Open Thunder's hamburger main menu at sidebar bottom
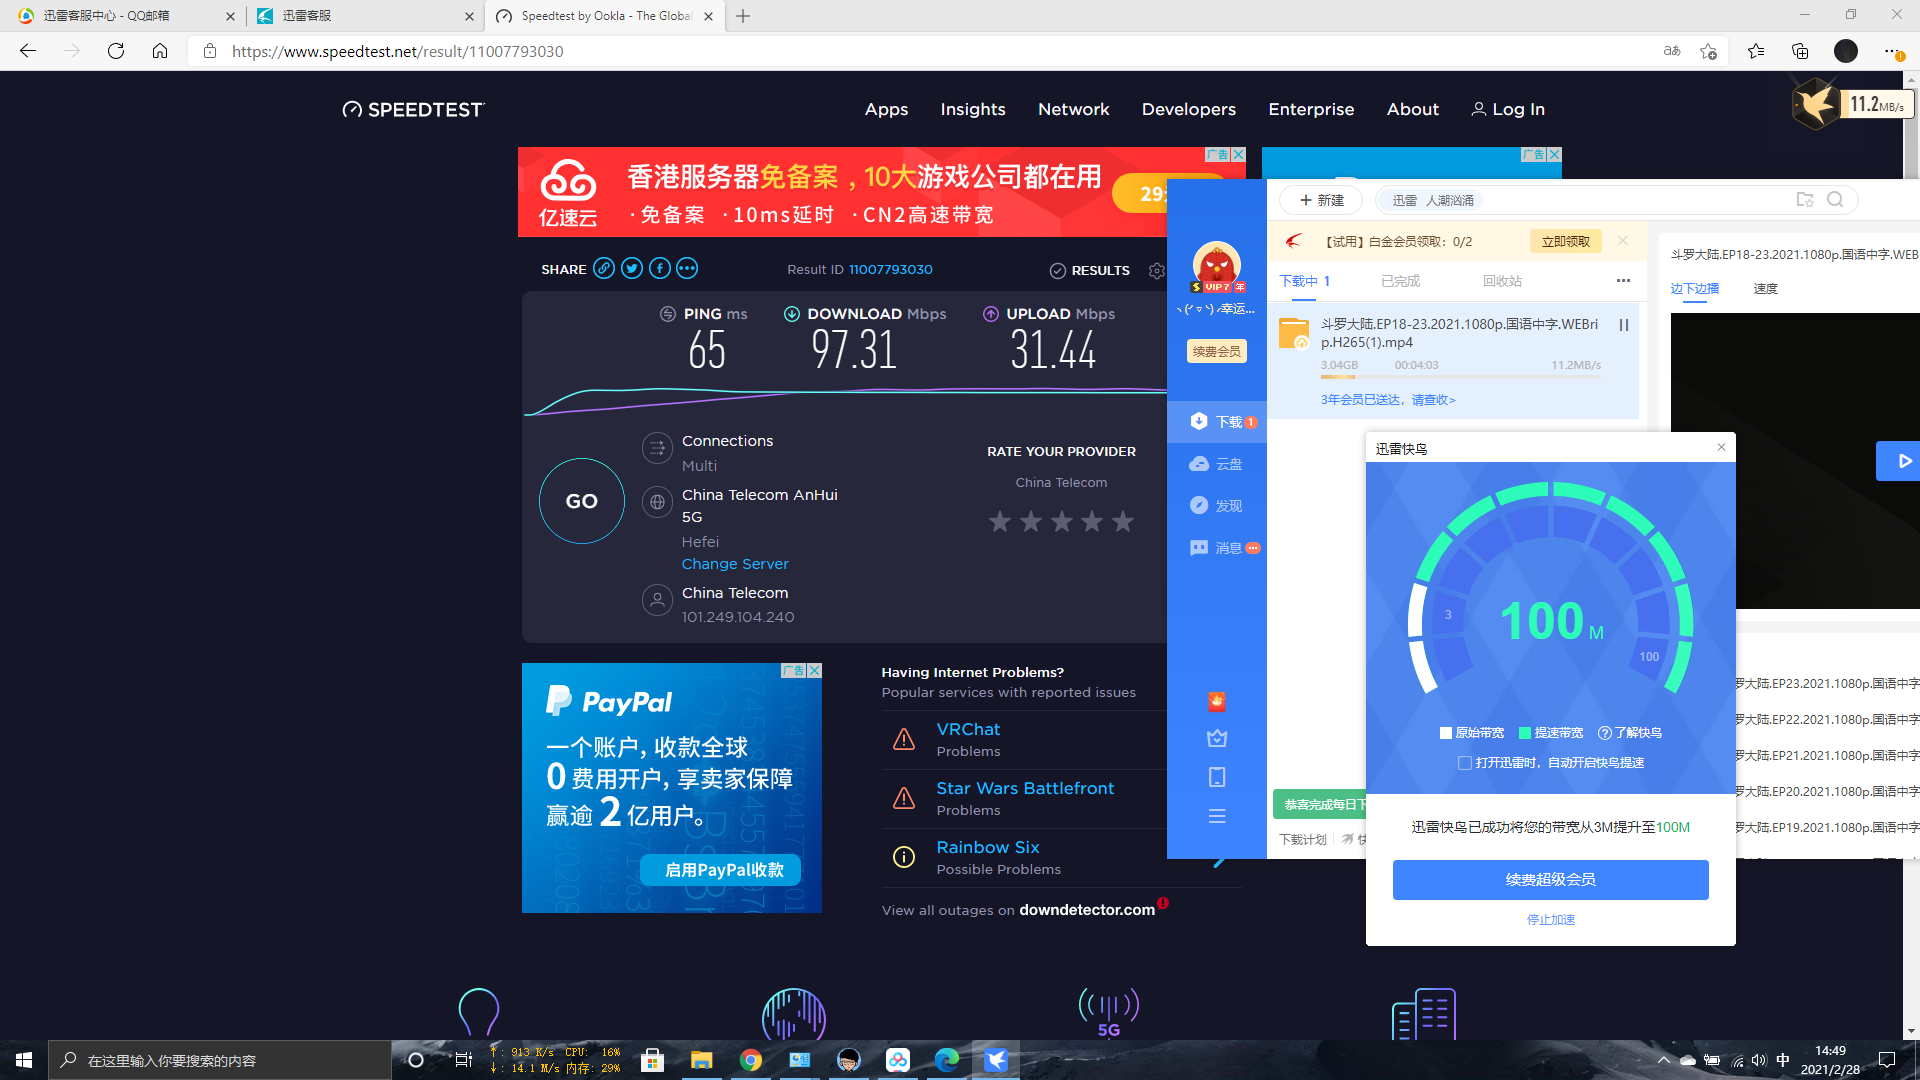The height and width of the screenshot is (1080, 1920). tap(1216, 816)
